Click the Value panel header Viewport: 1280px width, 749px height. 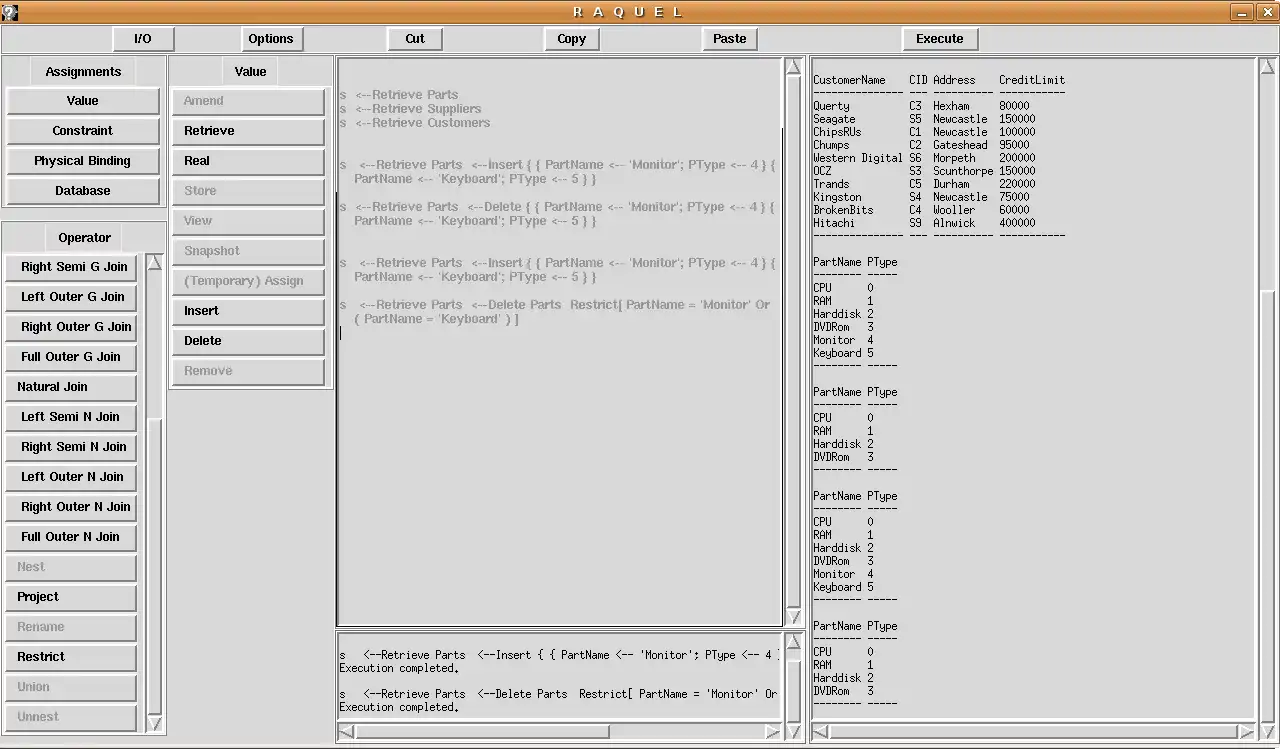(x=250, y=72)
